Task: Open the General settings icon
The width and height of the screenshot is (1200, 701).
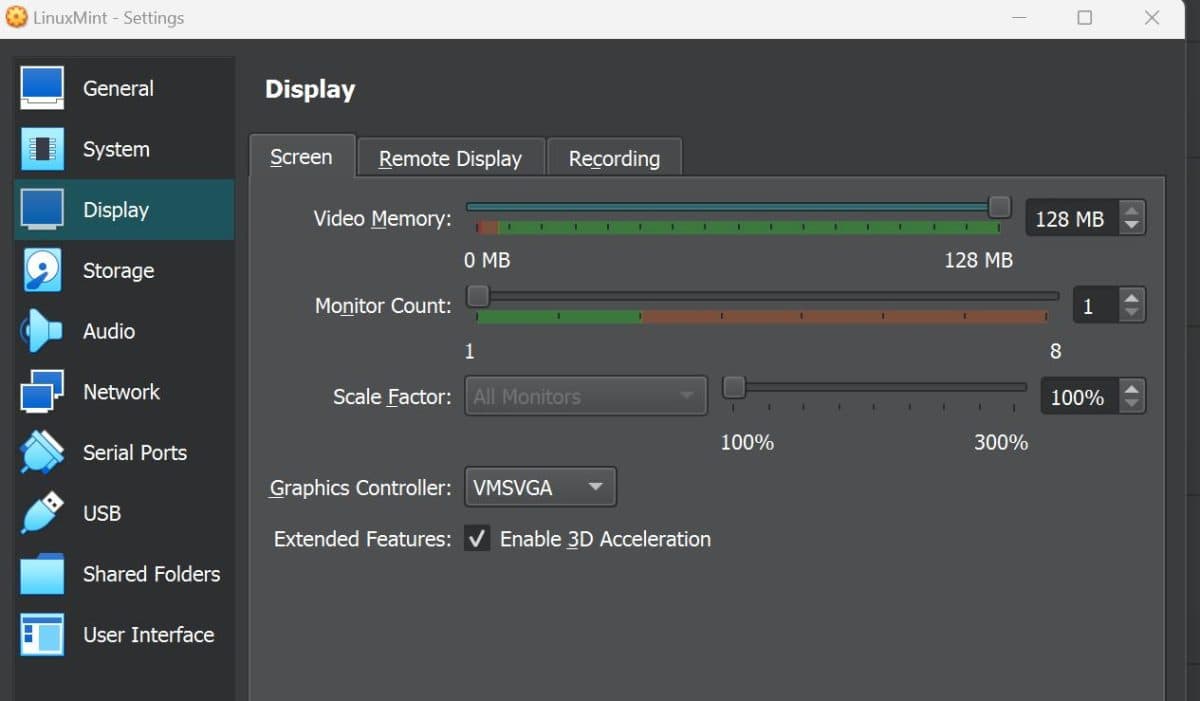Action: (x=42, y=89)
